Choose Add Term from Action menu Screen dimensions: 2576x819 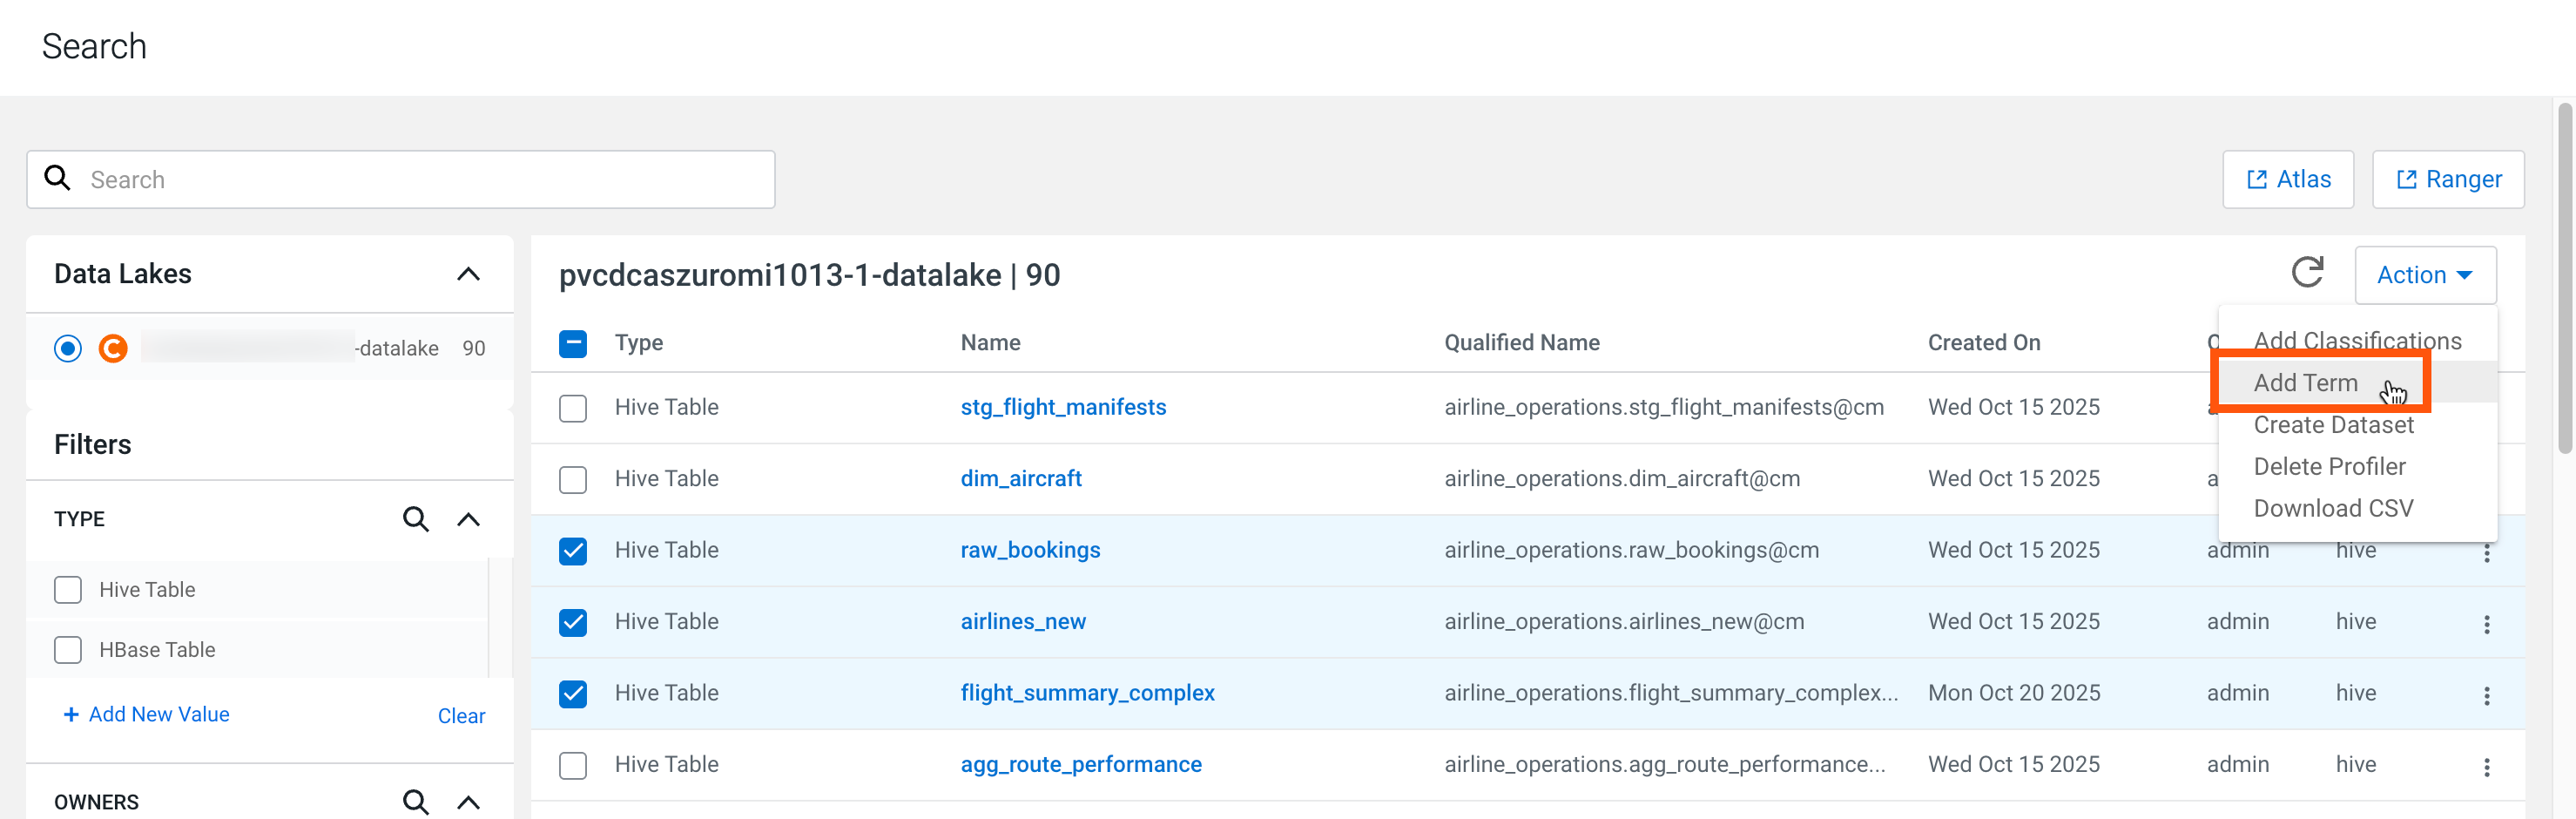2305,383
